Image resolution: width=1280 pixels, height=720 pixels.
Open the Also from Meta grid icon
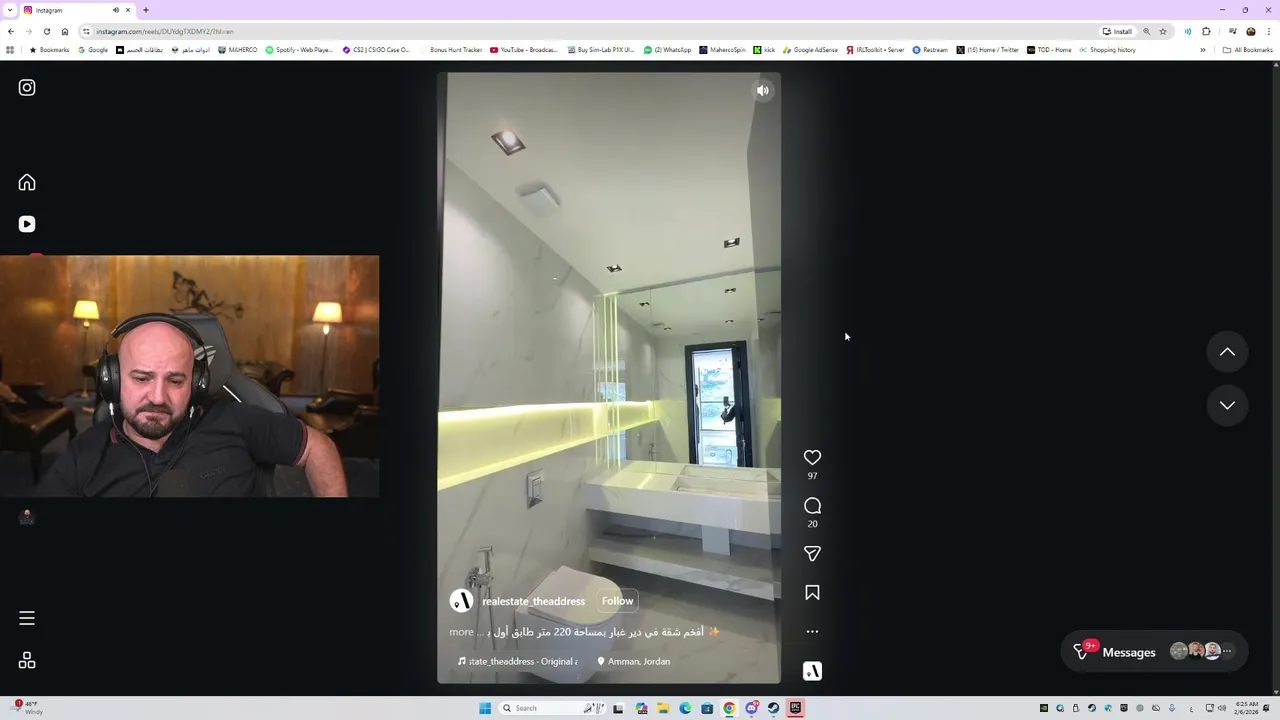[x=27, y=660]
